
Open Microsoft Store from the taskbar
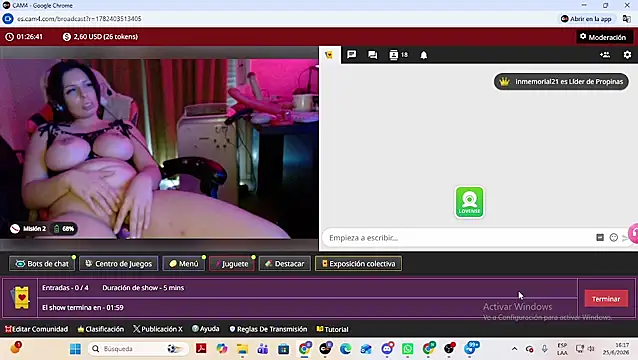point(284,349)
